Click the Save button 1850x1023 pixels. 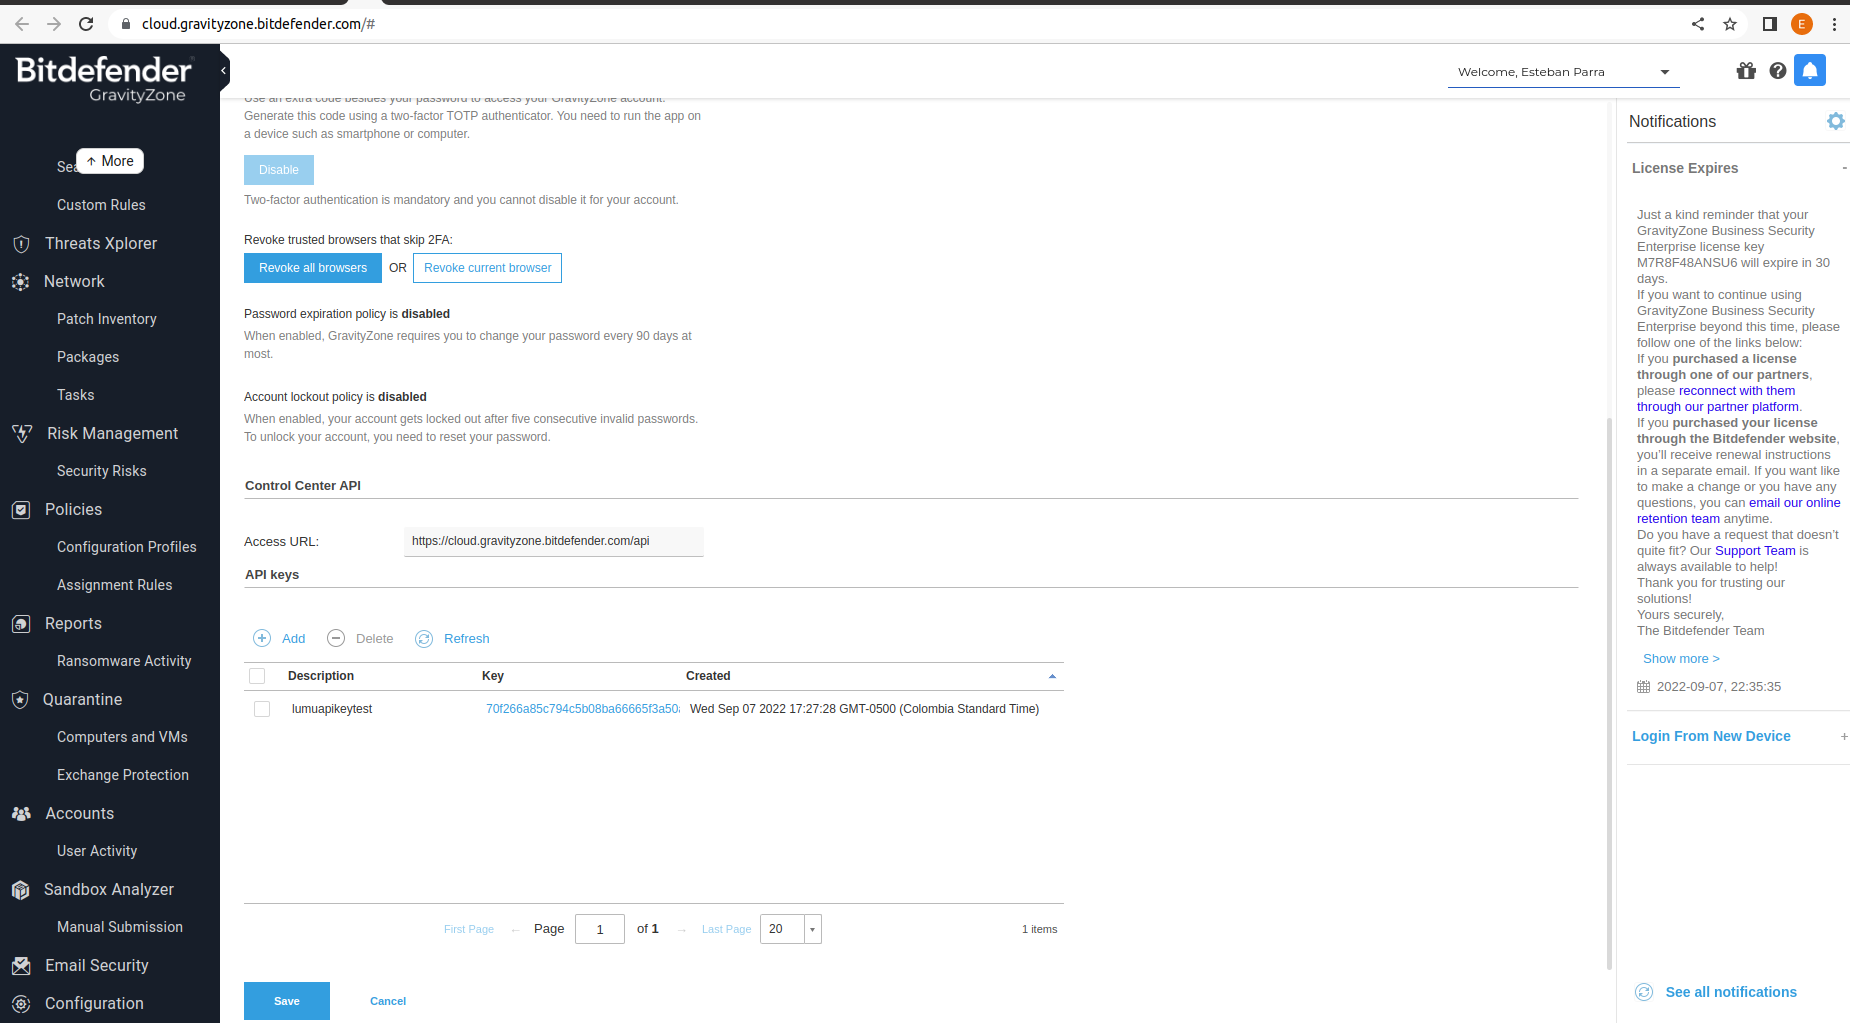point(286,1001)
